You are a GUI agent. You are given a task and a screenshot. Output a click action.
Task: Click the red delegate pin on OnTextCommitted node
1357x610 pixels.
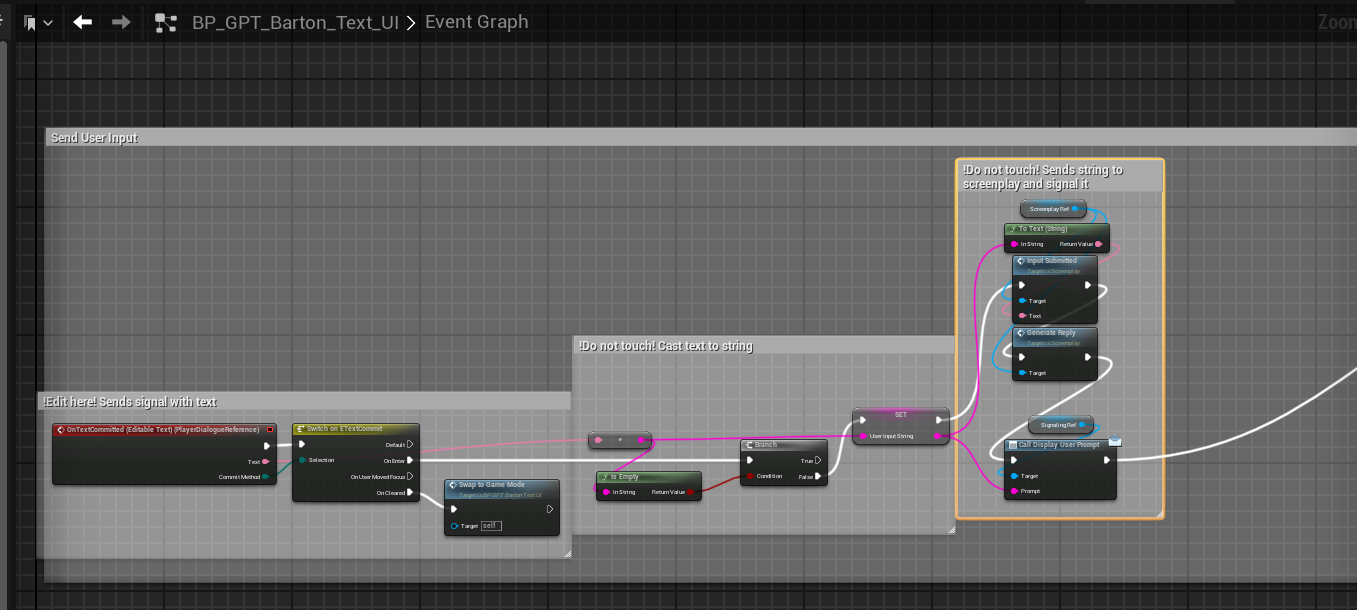point(270,429)
